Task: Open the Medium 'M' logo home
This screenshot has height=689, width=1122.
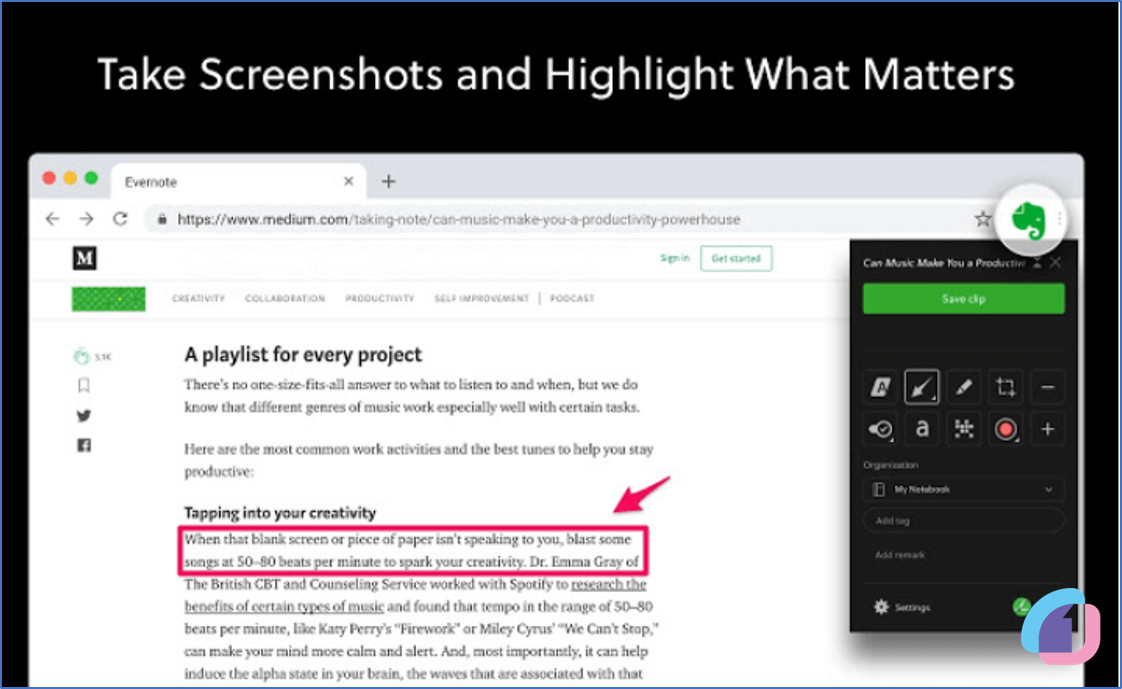Action: 84,258
